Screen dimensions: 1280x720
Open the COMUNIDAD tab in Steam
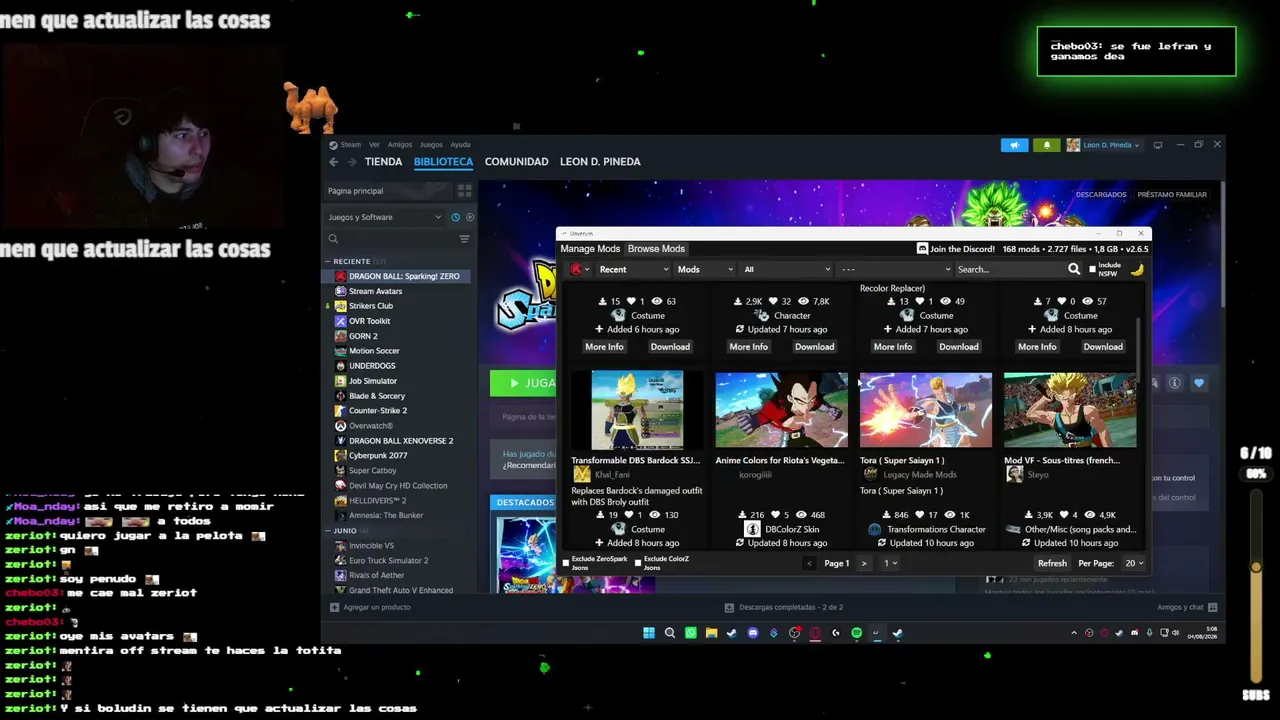coord(516,162)
